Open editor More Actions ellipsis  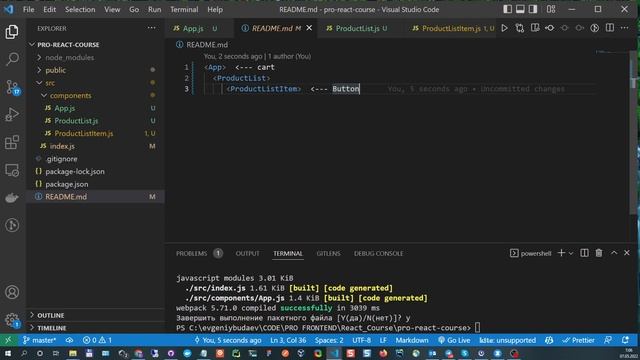click(x=624, y=28)
